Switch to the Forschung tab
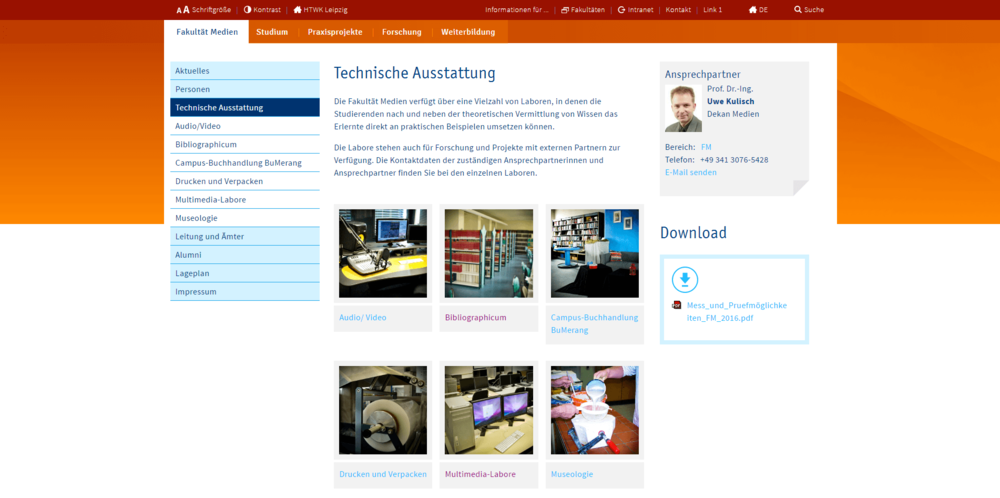 click(x=401, y=32)
